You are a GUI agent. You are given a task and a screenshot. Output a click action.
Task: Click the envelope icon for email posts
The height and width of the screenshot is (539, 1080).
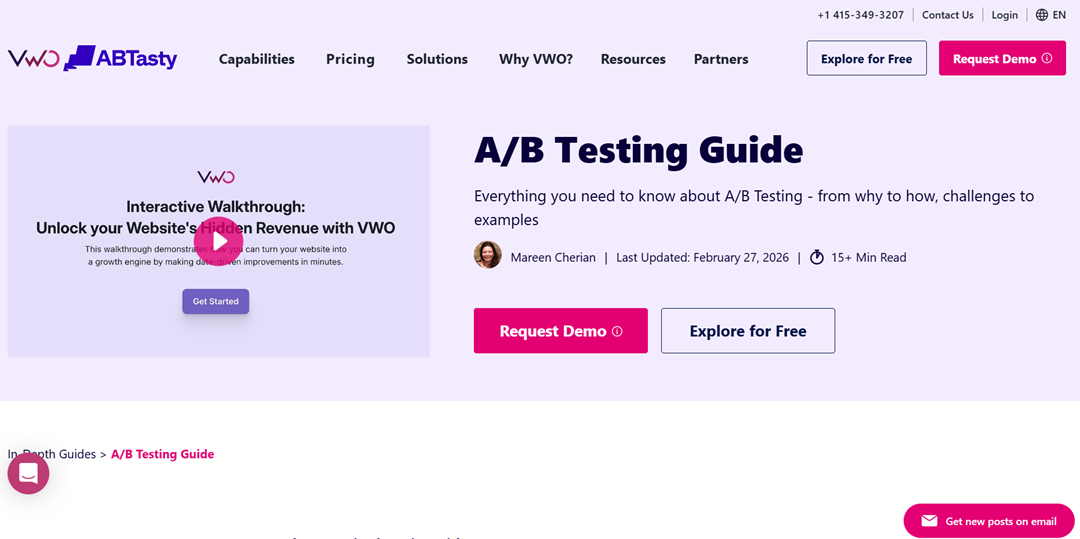point(929,521)
